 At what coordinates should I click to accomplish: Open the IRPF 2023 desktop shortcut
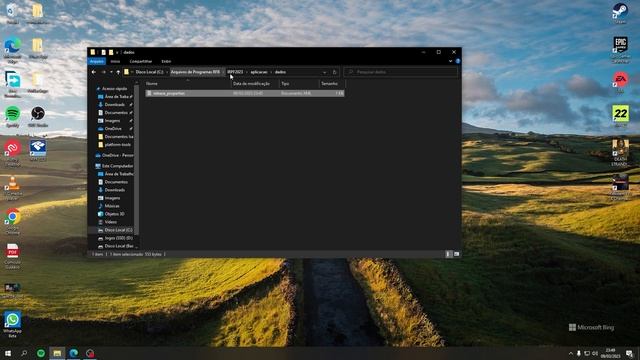coord(38,151)
